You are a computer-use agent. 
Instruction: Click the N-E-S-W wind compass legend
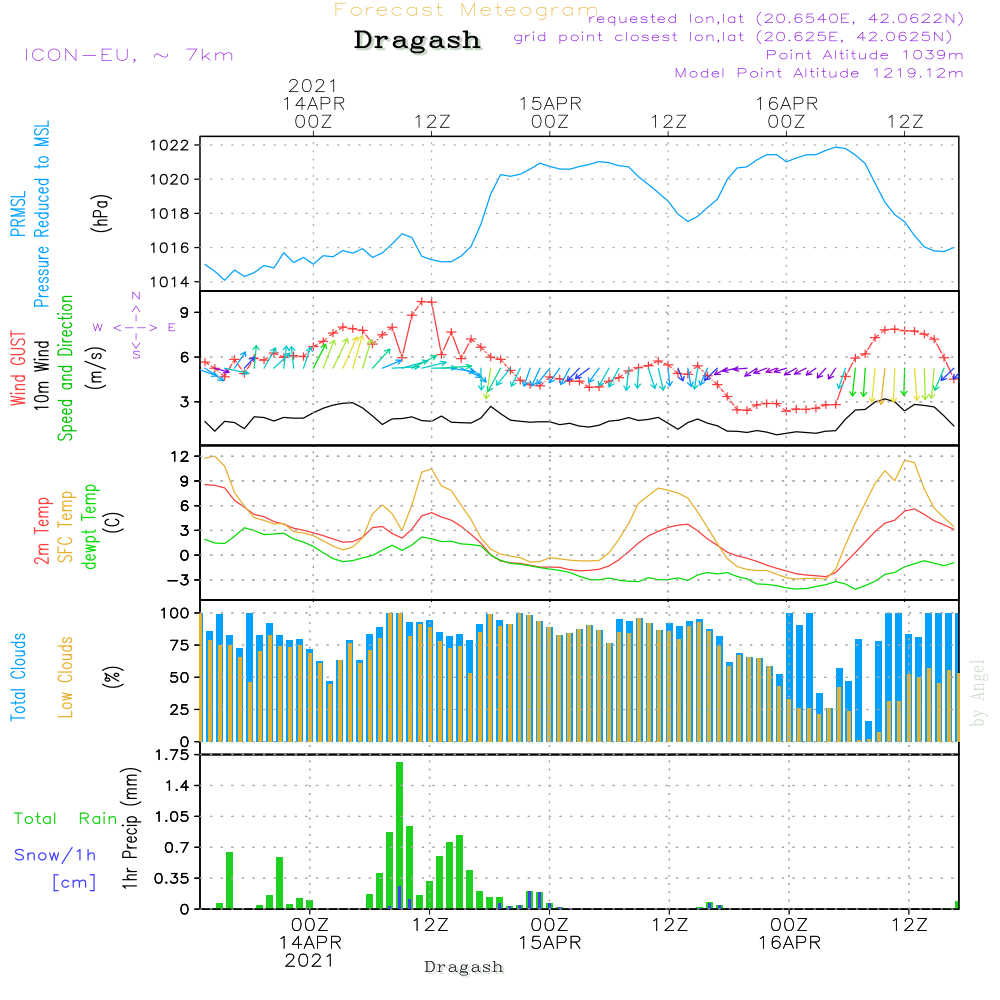coord(135,327)
